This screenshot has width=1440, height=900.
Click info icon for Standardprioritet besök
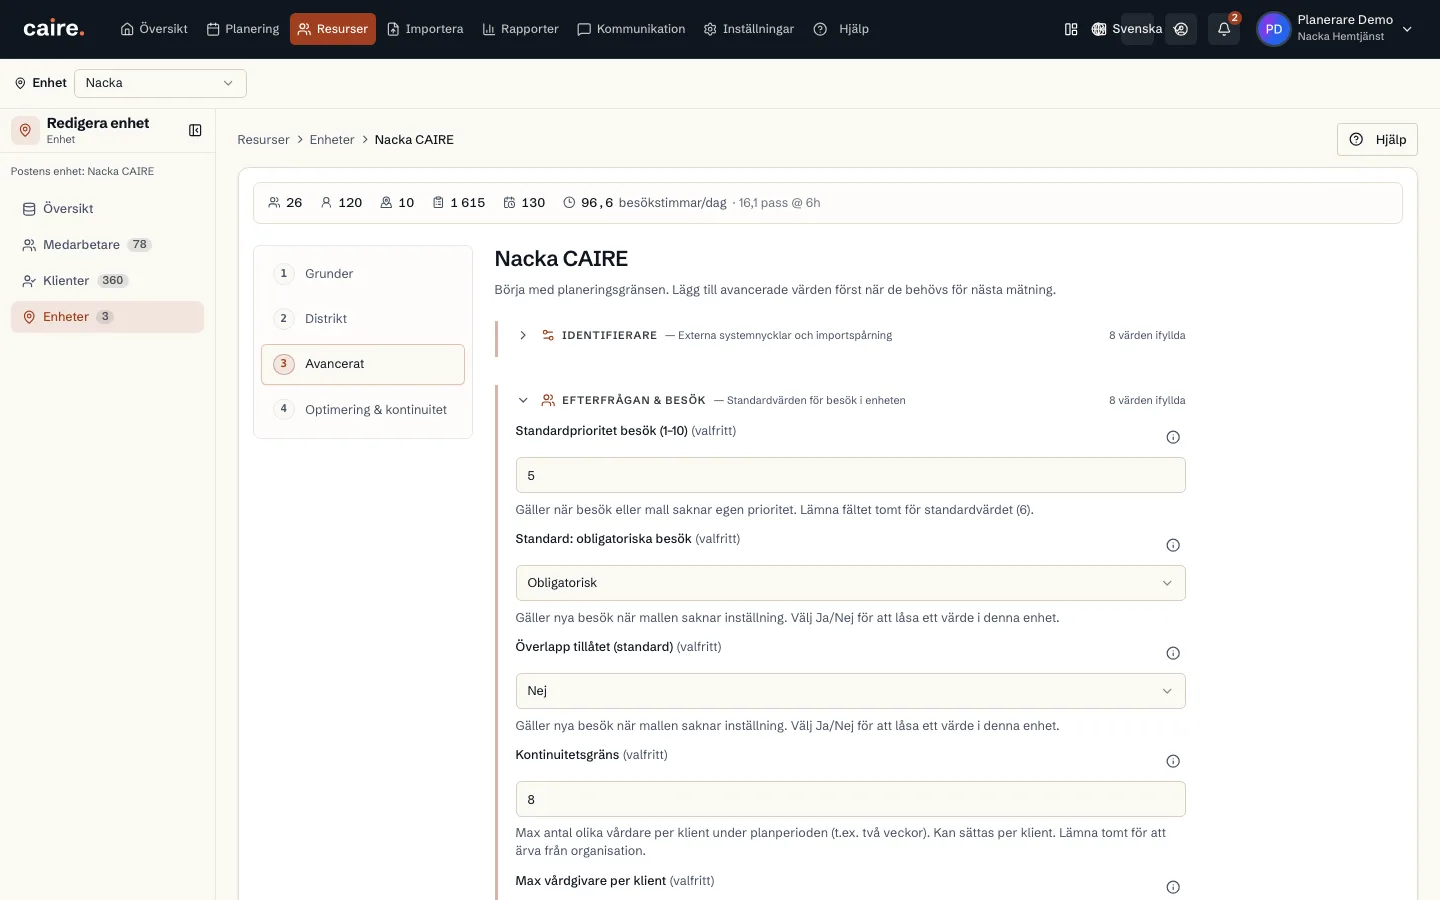[x=1173, y=437]
